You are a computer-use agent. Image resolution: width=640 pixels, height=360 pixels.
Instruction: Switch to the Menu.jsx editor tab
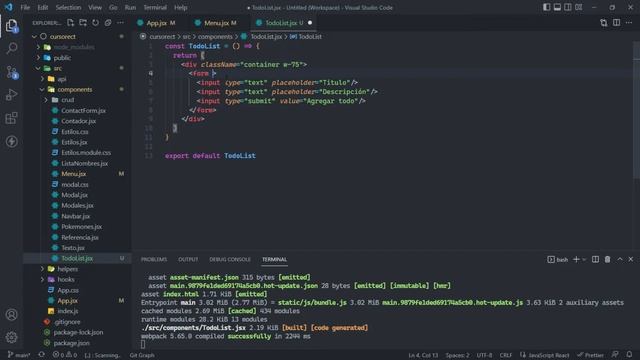click(x=216, y=23)
